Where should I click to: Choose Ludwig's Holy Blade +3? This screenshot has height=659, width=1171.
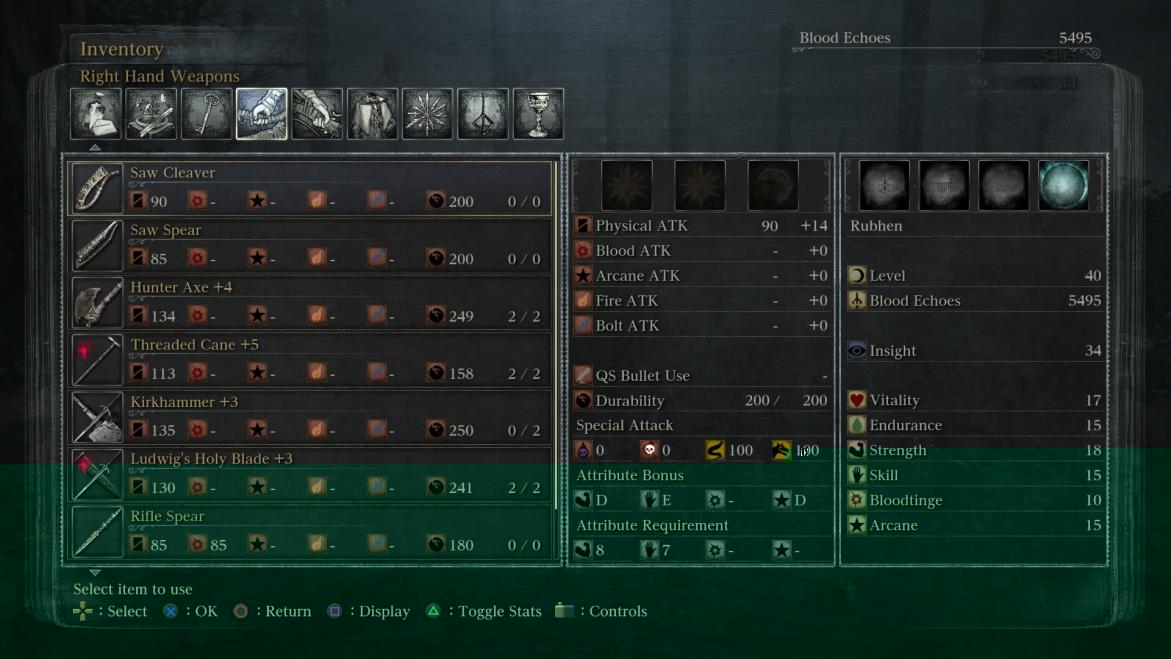(311, 474)
